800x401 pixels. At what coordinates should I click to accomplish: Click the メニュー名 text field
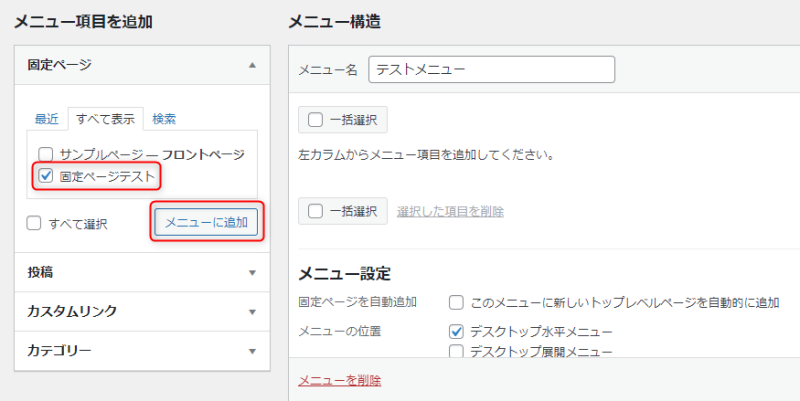click(491, 69)
